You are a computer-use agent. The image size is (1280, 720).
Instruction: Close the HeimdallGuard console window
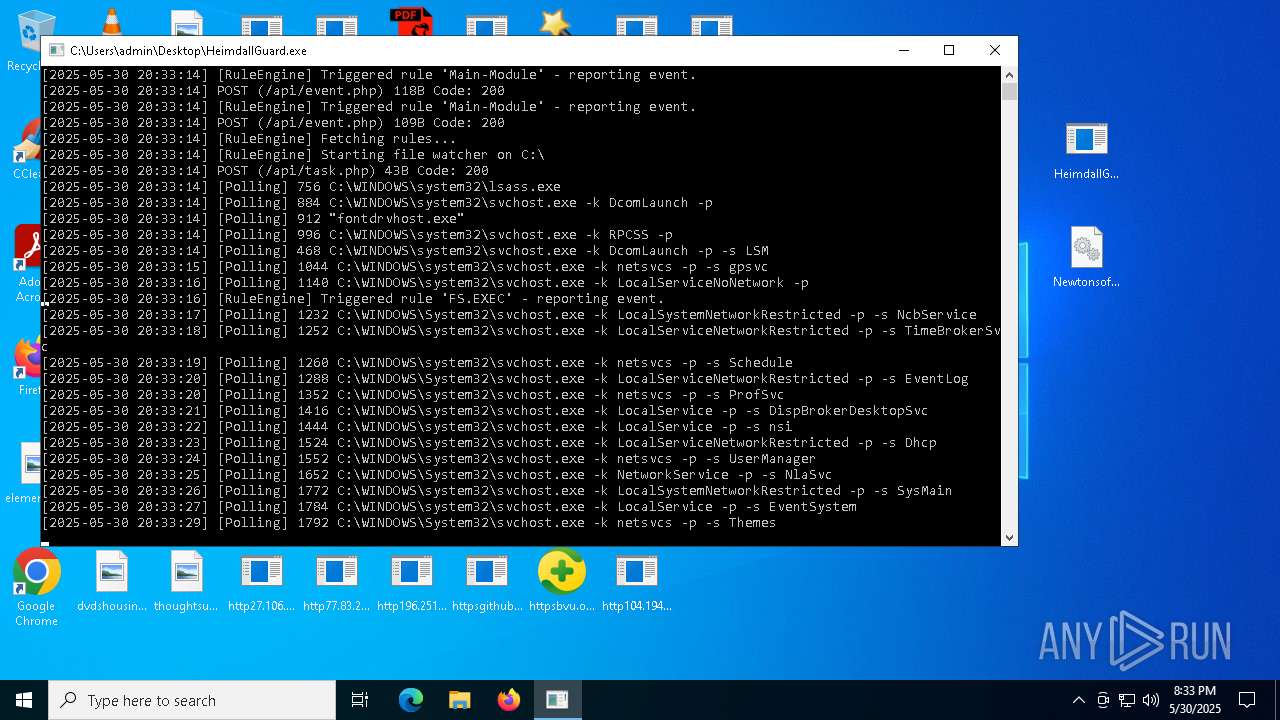click(994, 50)
